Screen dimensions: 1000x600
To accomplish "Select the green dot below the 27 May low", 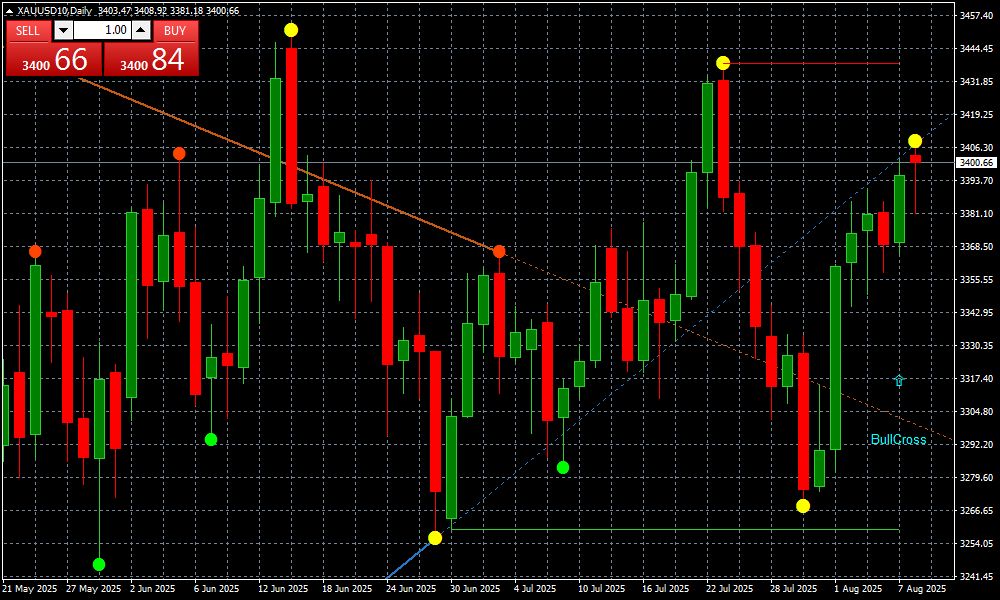I will [x=99, y=564].
